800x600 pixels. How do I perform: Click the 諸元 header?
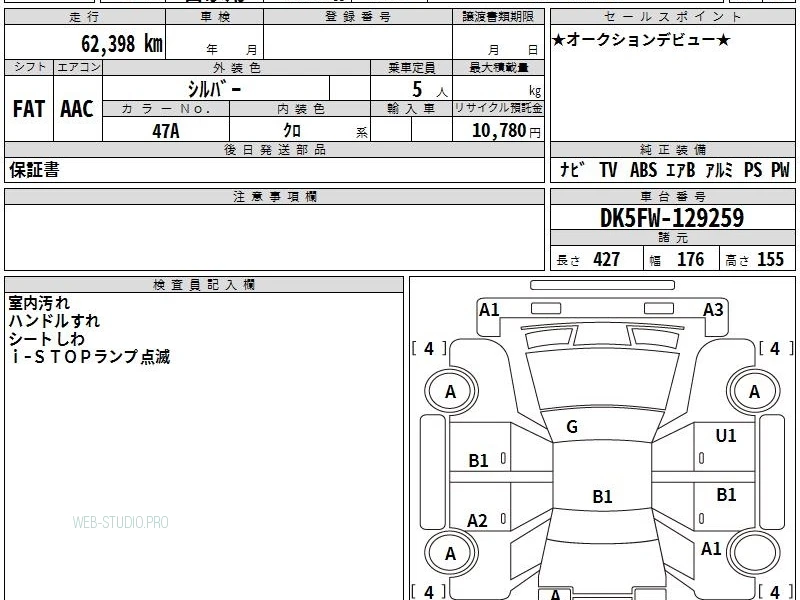[x=672, y=237]
